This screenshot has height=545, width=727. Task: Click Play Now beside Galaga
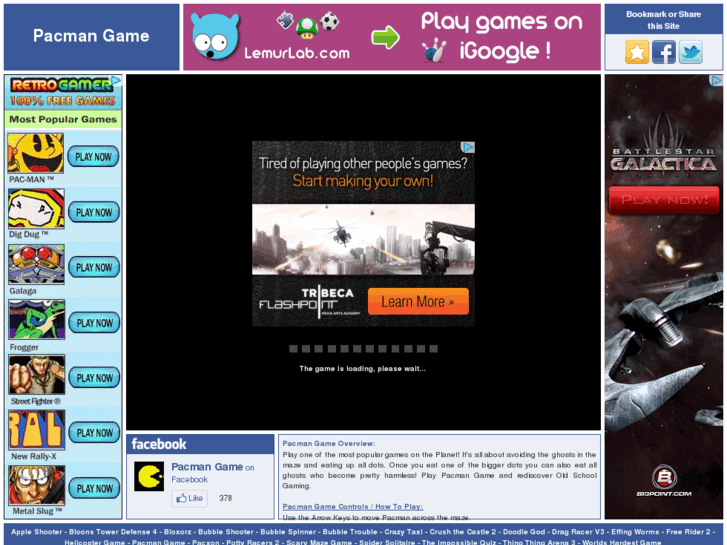point(94,268)
